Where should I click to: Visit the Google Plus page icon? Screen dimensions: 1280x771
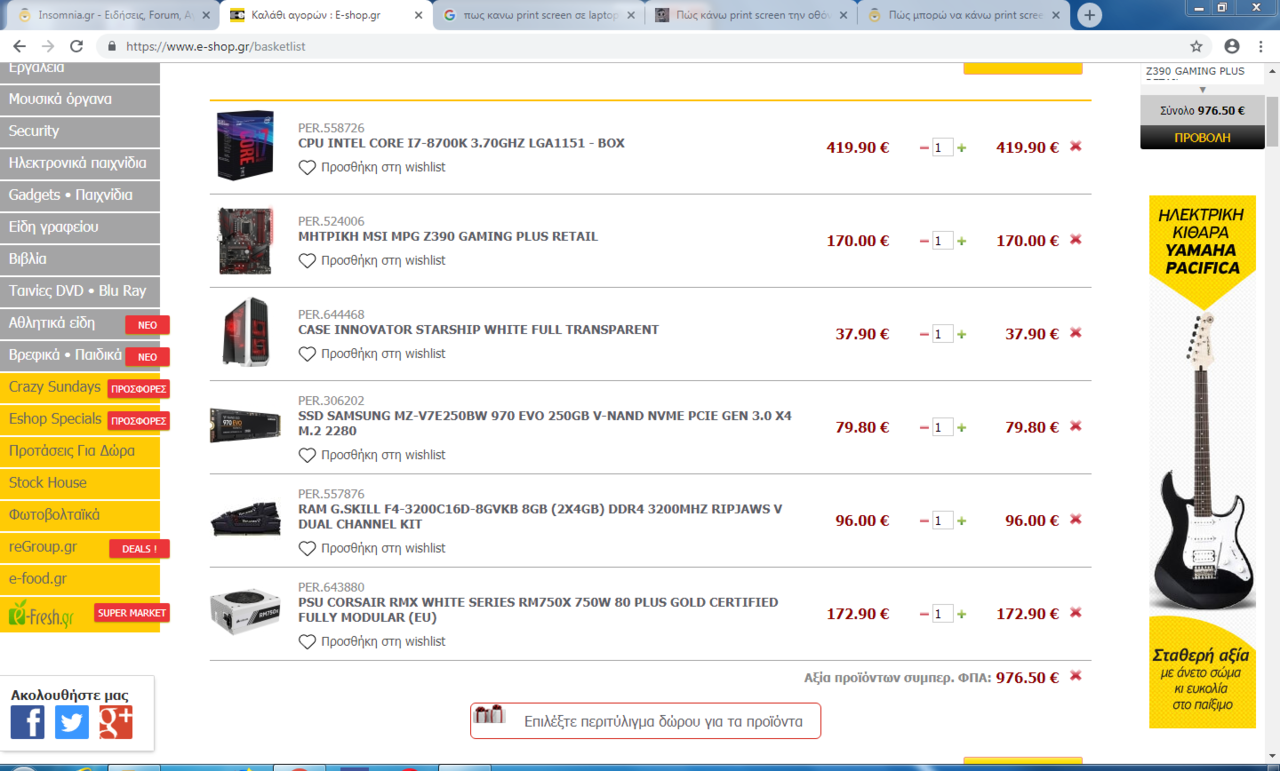pos(115,721)
